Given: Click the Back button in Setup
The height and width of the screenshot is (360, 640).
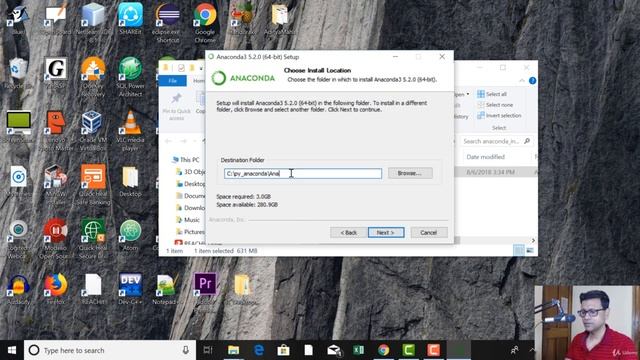Looking at the screenshot, I should pos(348,232).
